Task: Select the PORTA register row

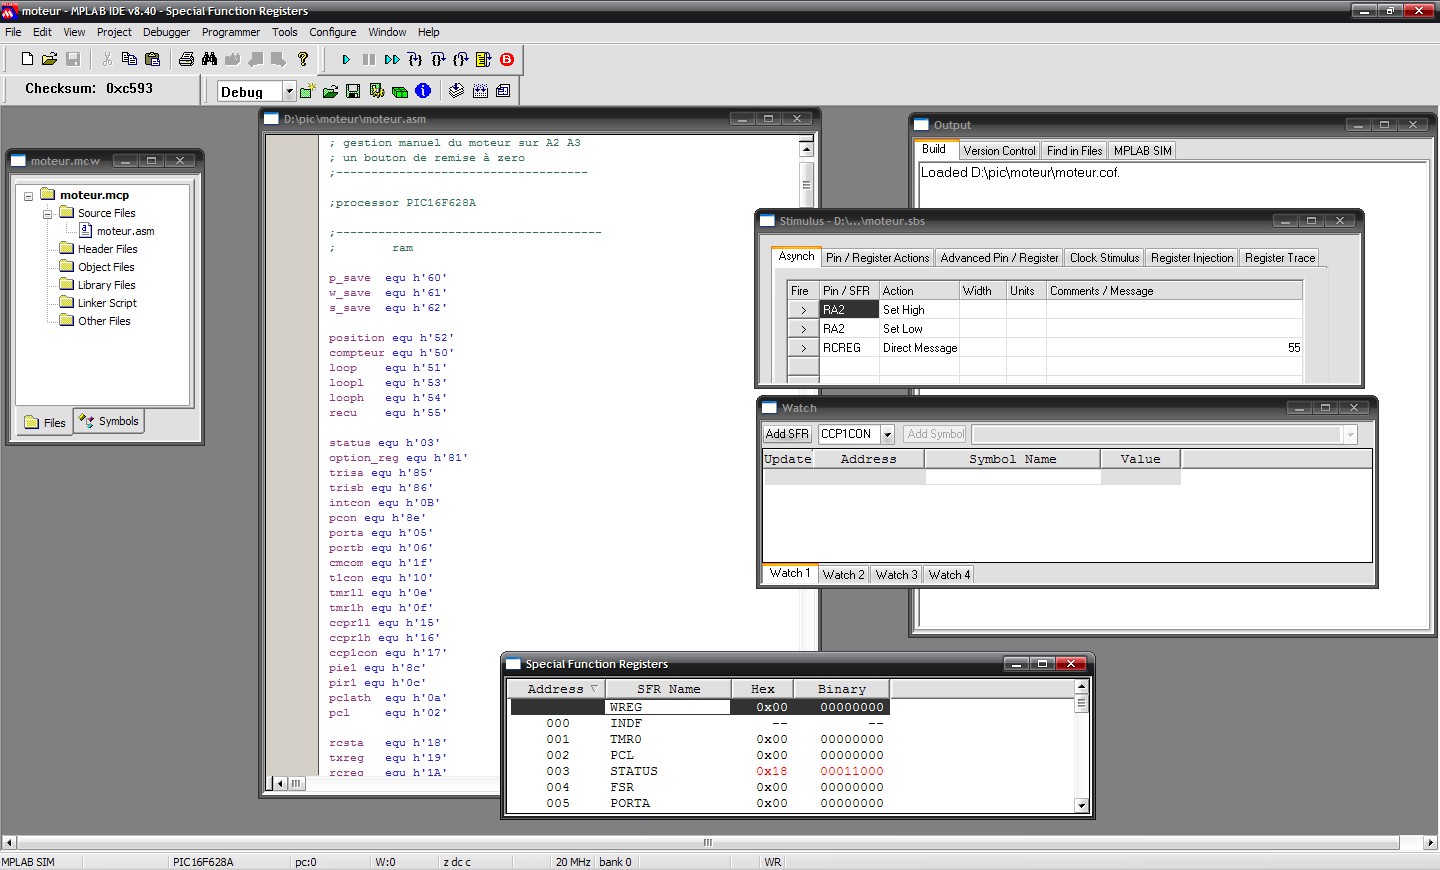Action: pos(698,803)
